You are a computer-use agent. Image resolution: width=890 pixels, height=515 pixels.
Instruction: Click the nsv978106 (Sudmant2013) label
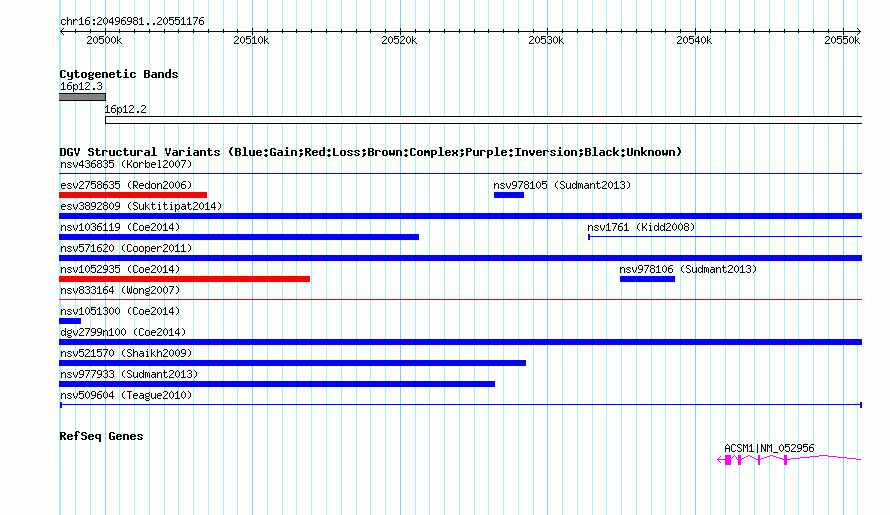point(688,269)
